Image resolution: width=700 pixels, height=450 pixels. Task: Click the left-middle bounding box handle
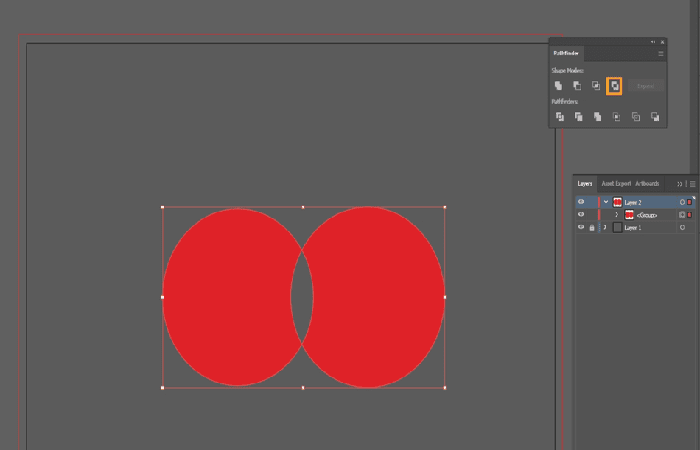[x=162, y=297]
